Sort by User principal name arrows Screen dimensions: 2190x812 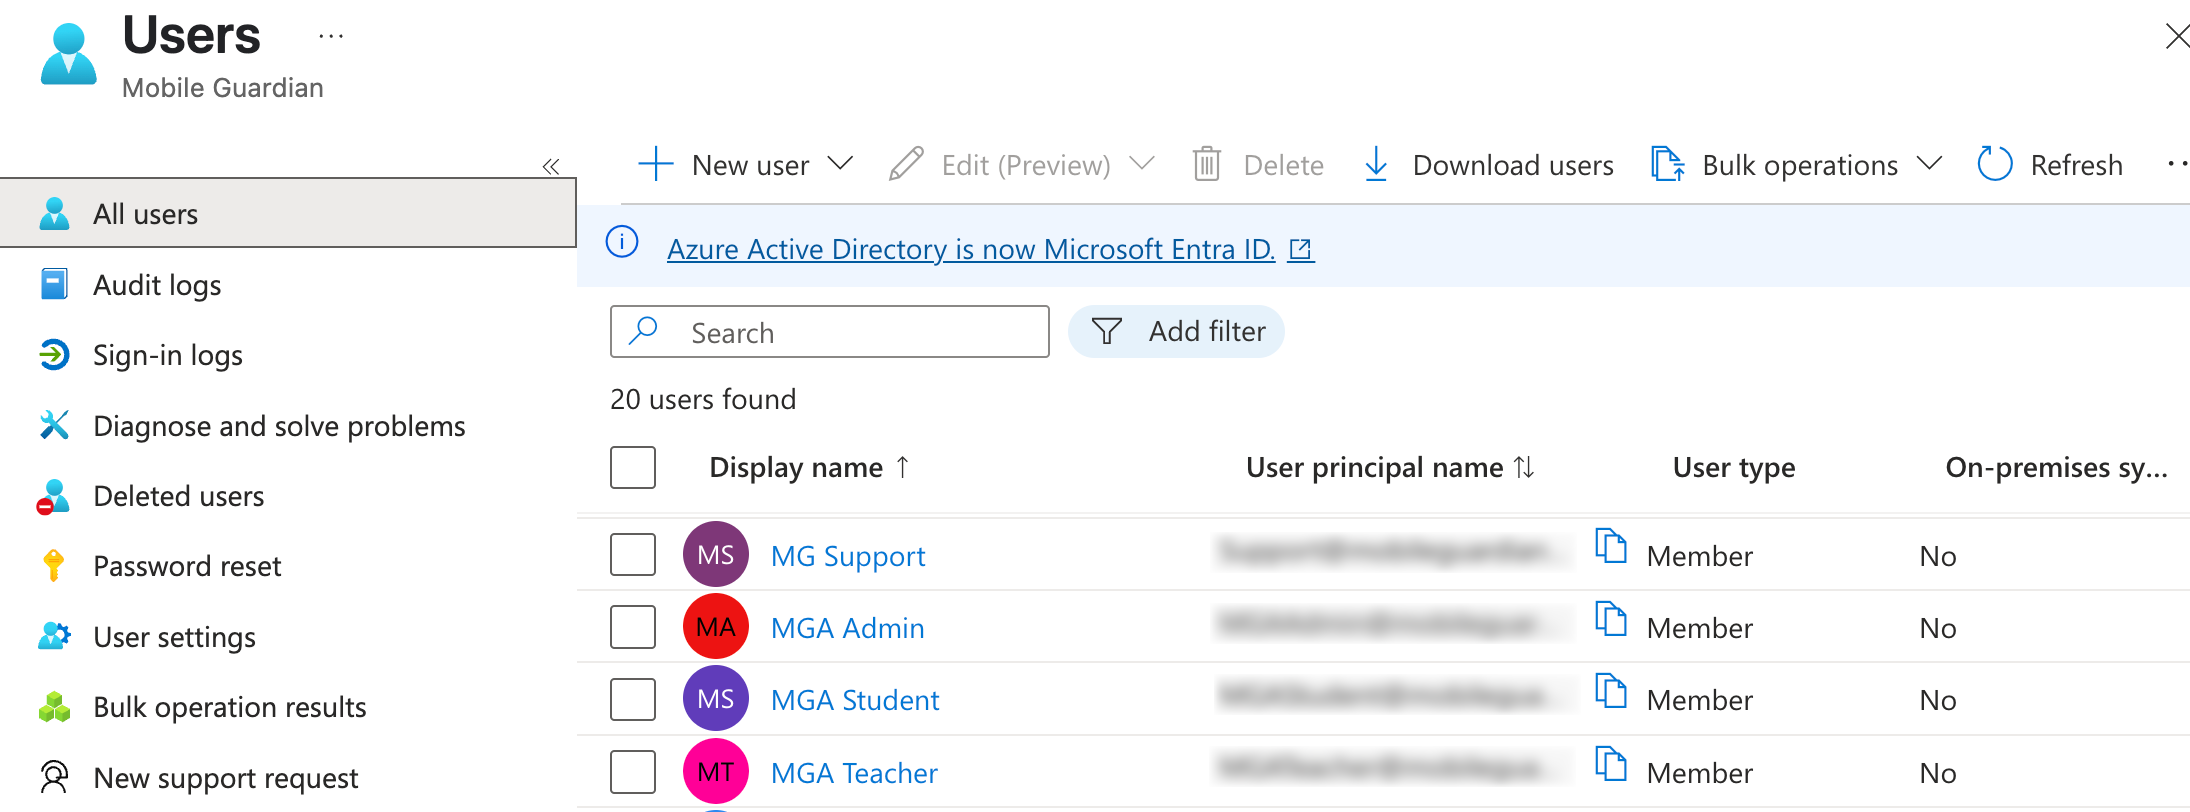[x=1524, y=467]
